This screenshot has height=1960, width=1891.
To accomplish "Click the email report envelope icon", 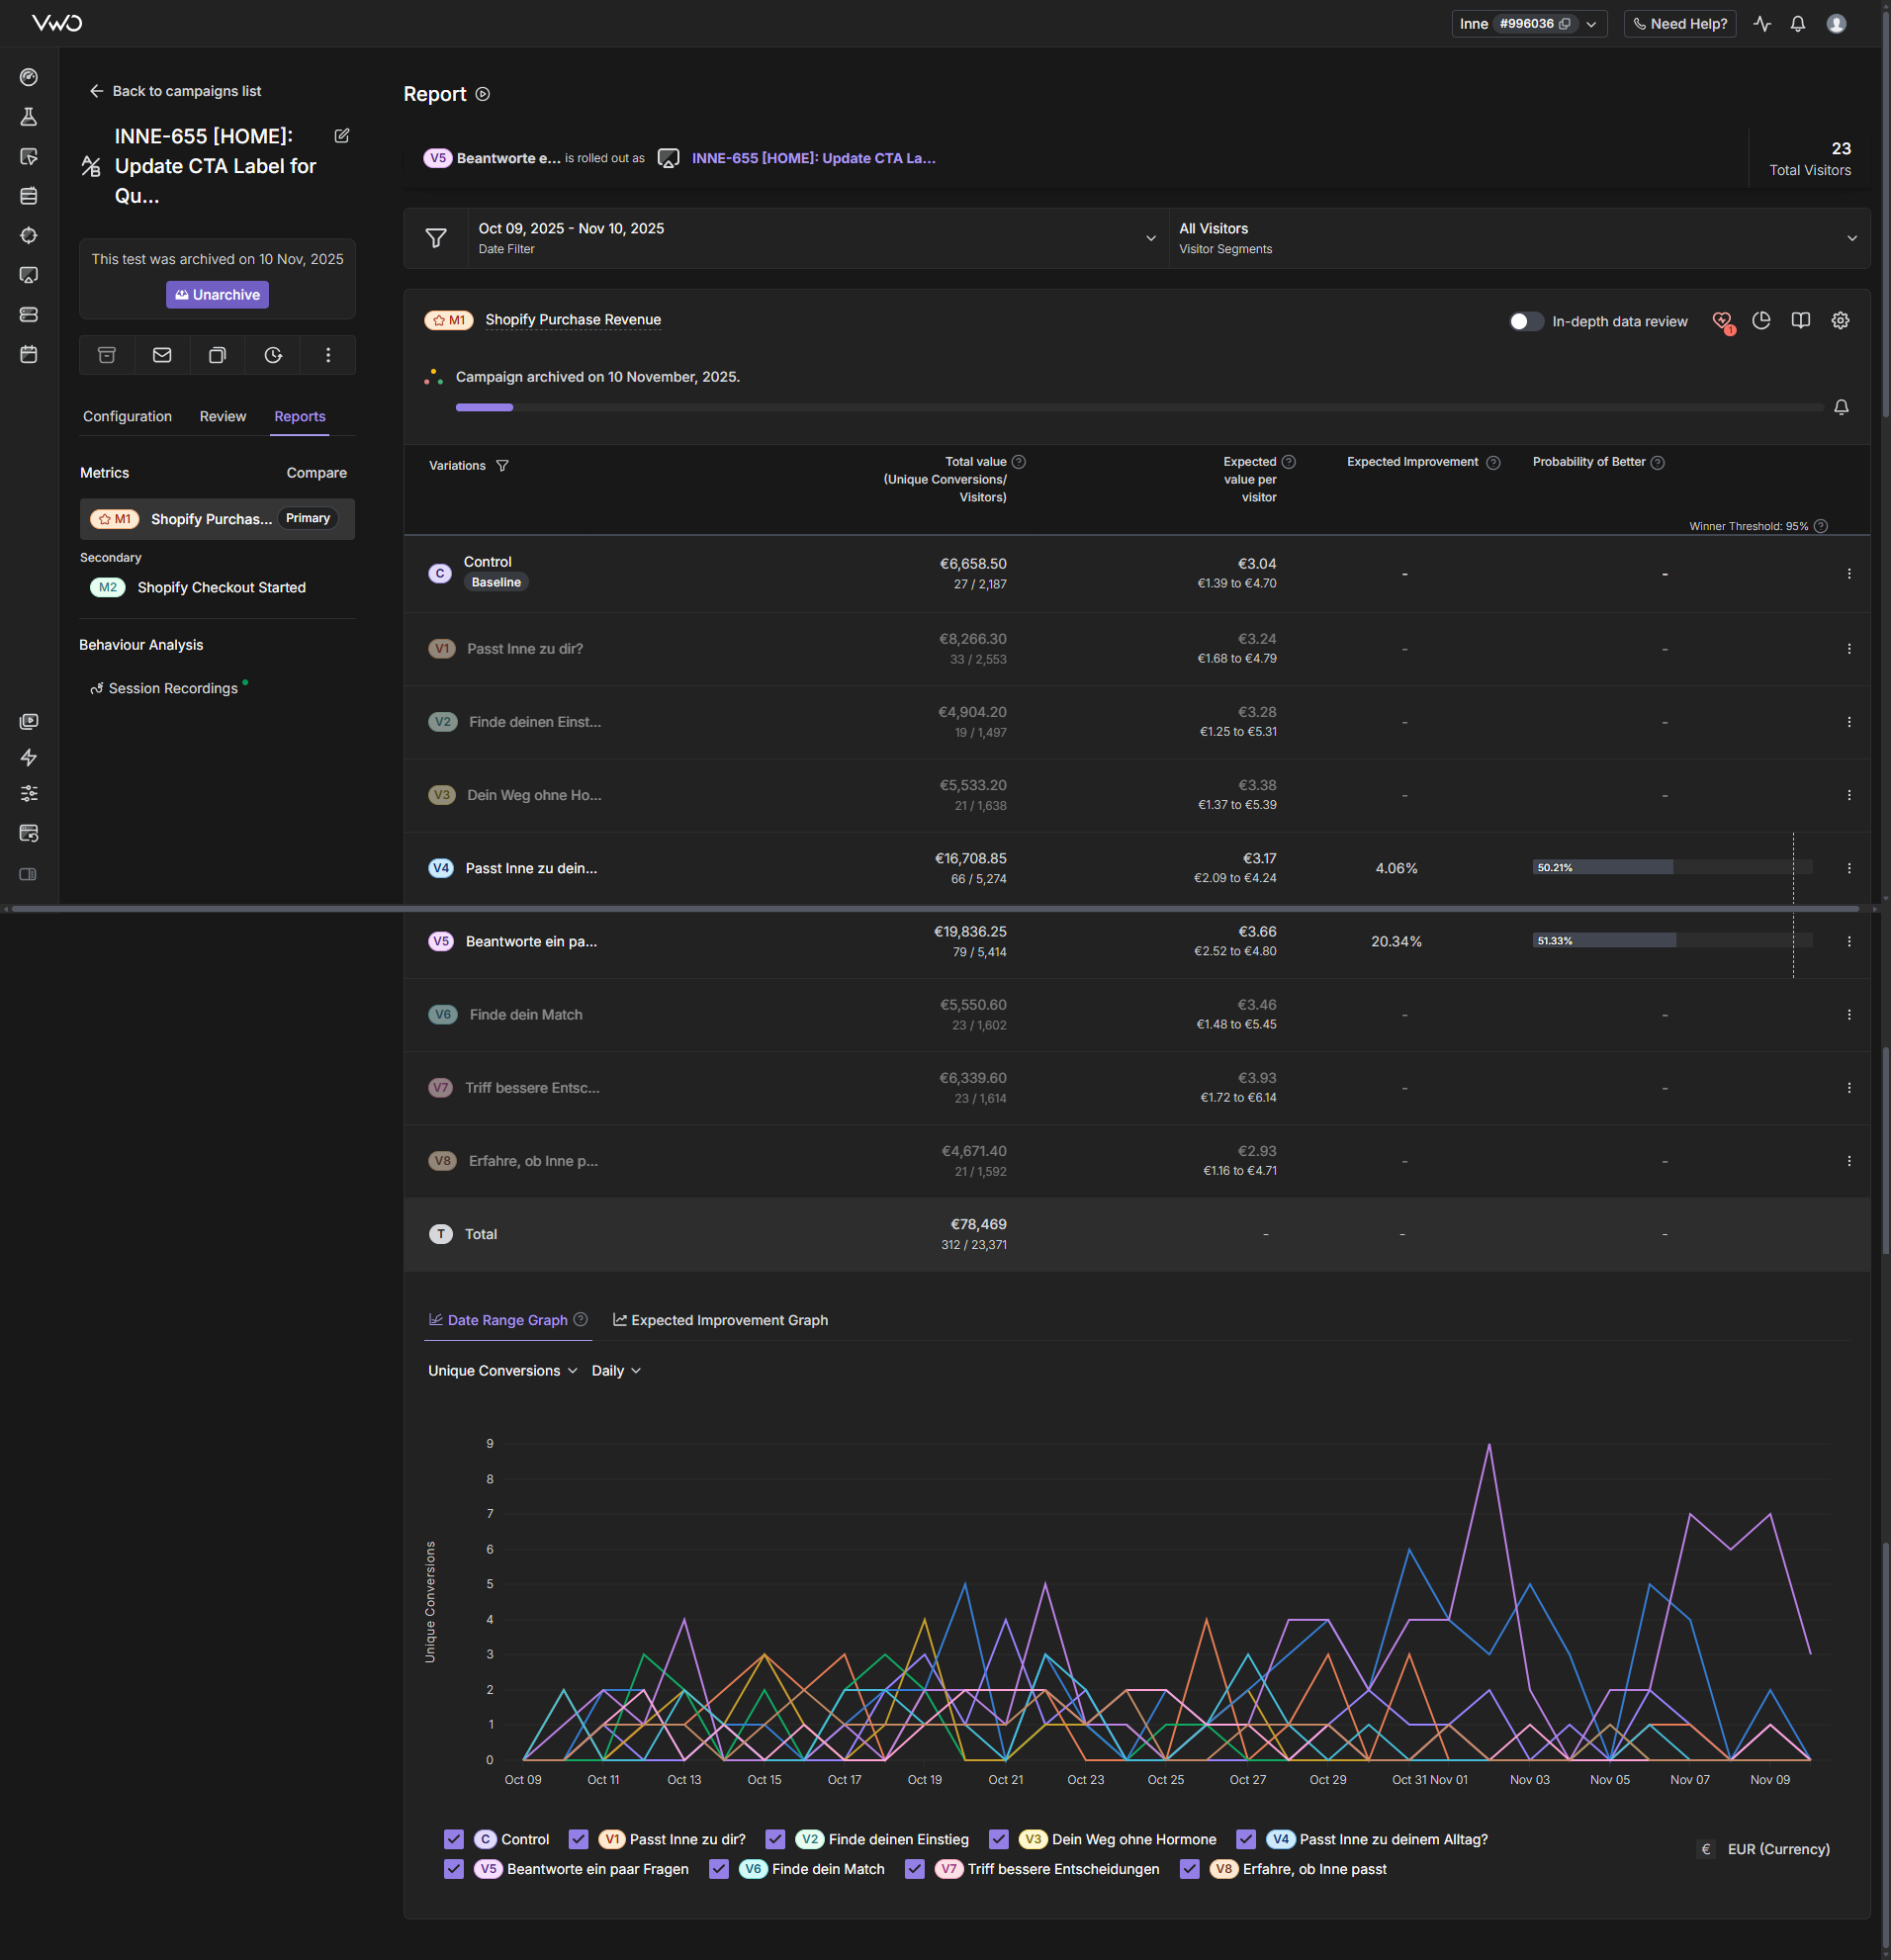I will [162, 355].
